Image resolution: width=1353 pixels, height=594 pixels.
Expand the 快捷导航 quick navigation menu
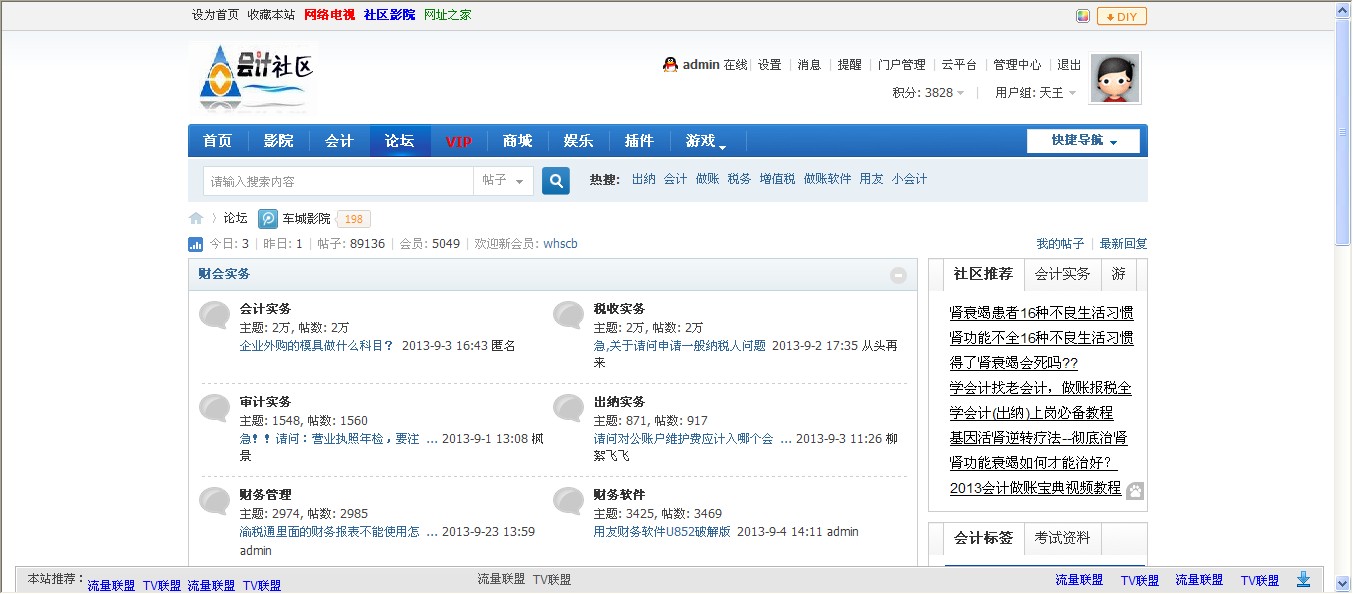(1083, 141)
